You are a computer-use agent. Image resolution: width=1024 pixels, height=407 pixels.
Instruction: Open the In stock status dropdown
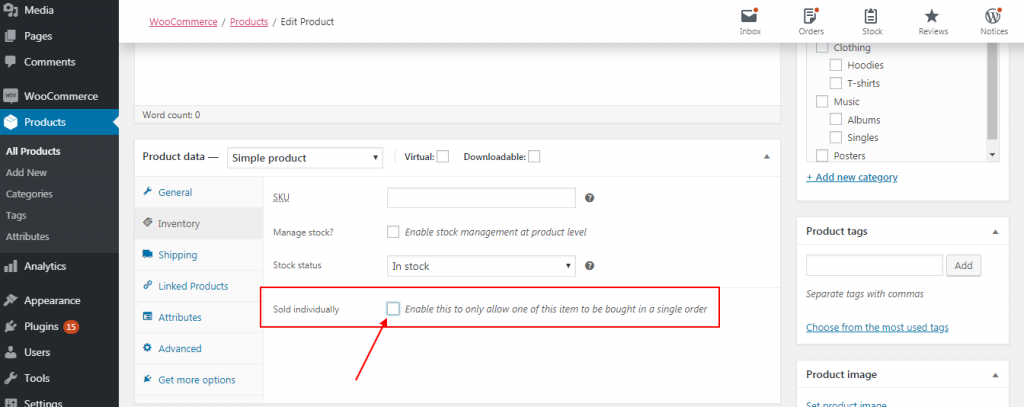point(481,266)
